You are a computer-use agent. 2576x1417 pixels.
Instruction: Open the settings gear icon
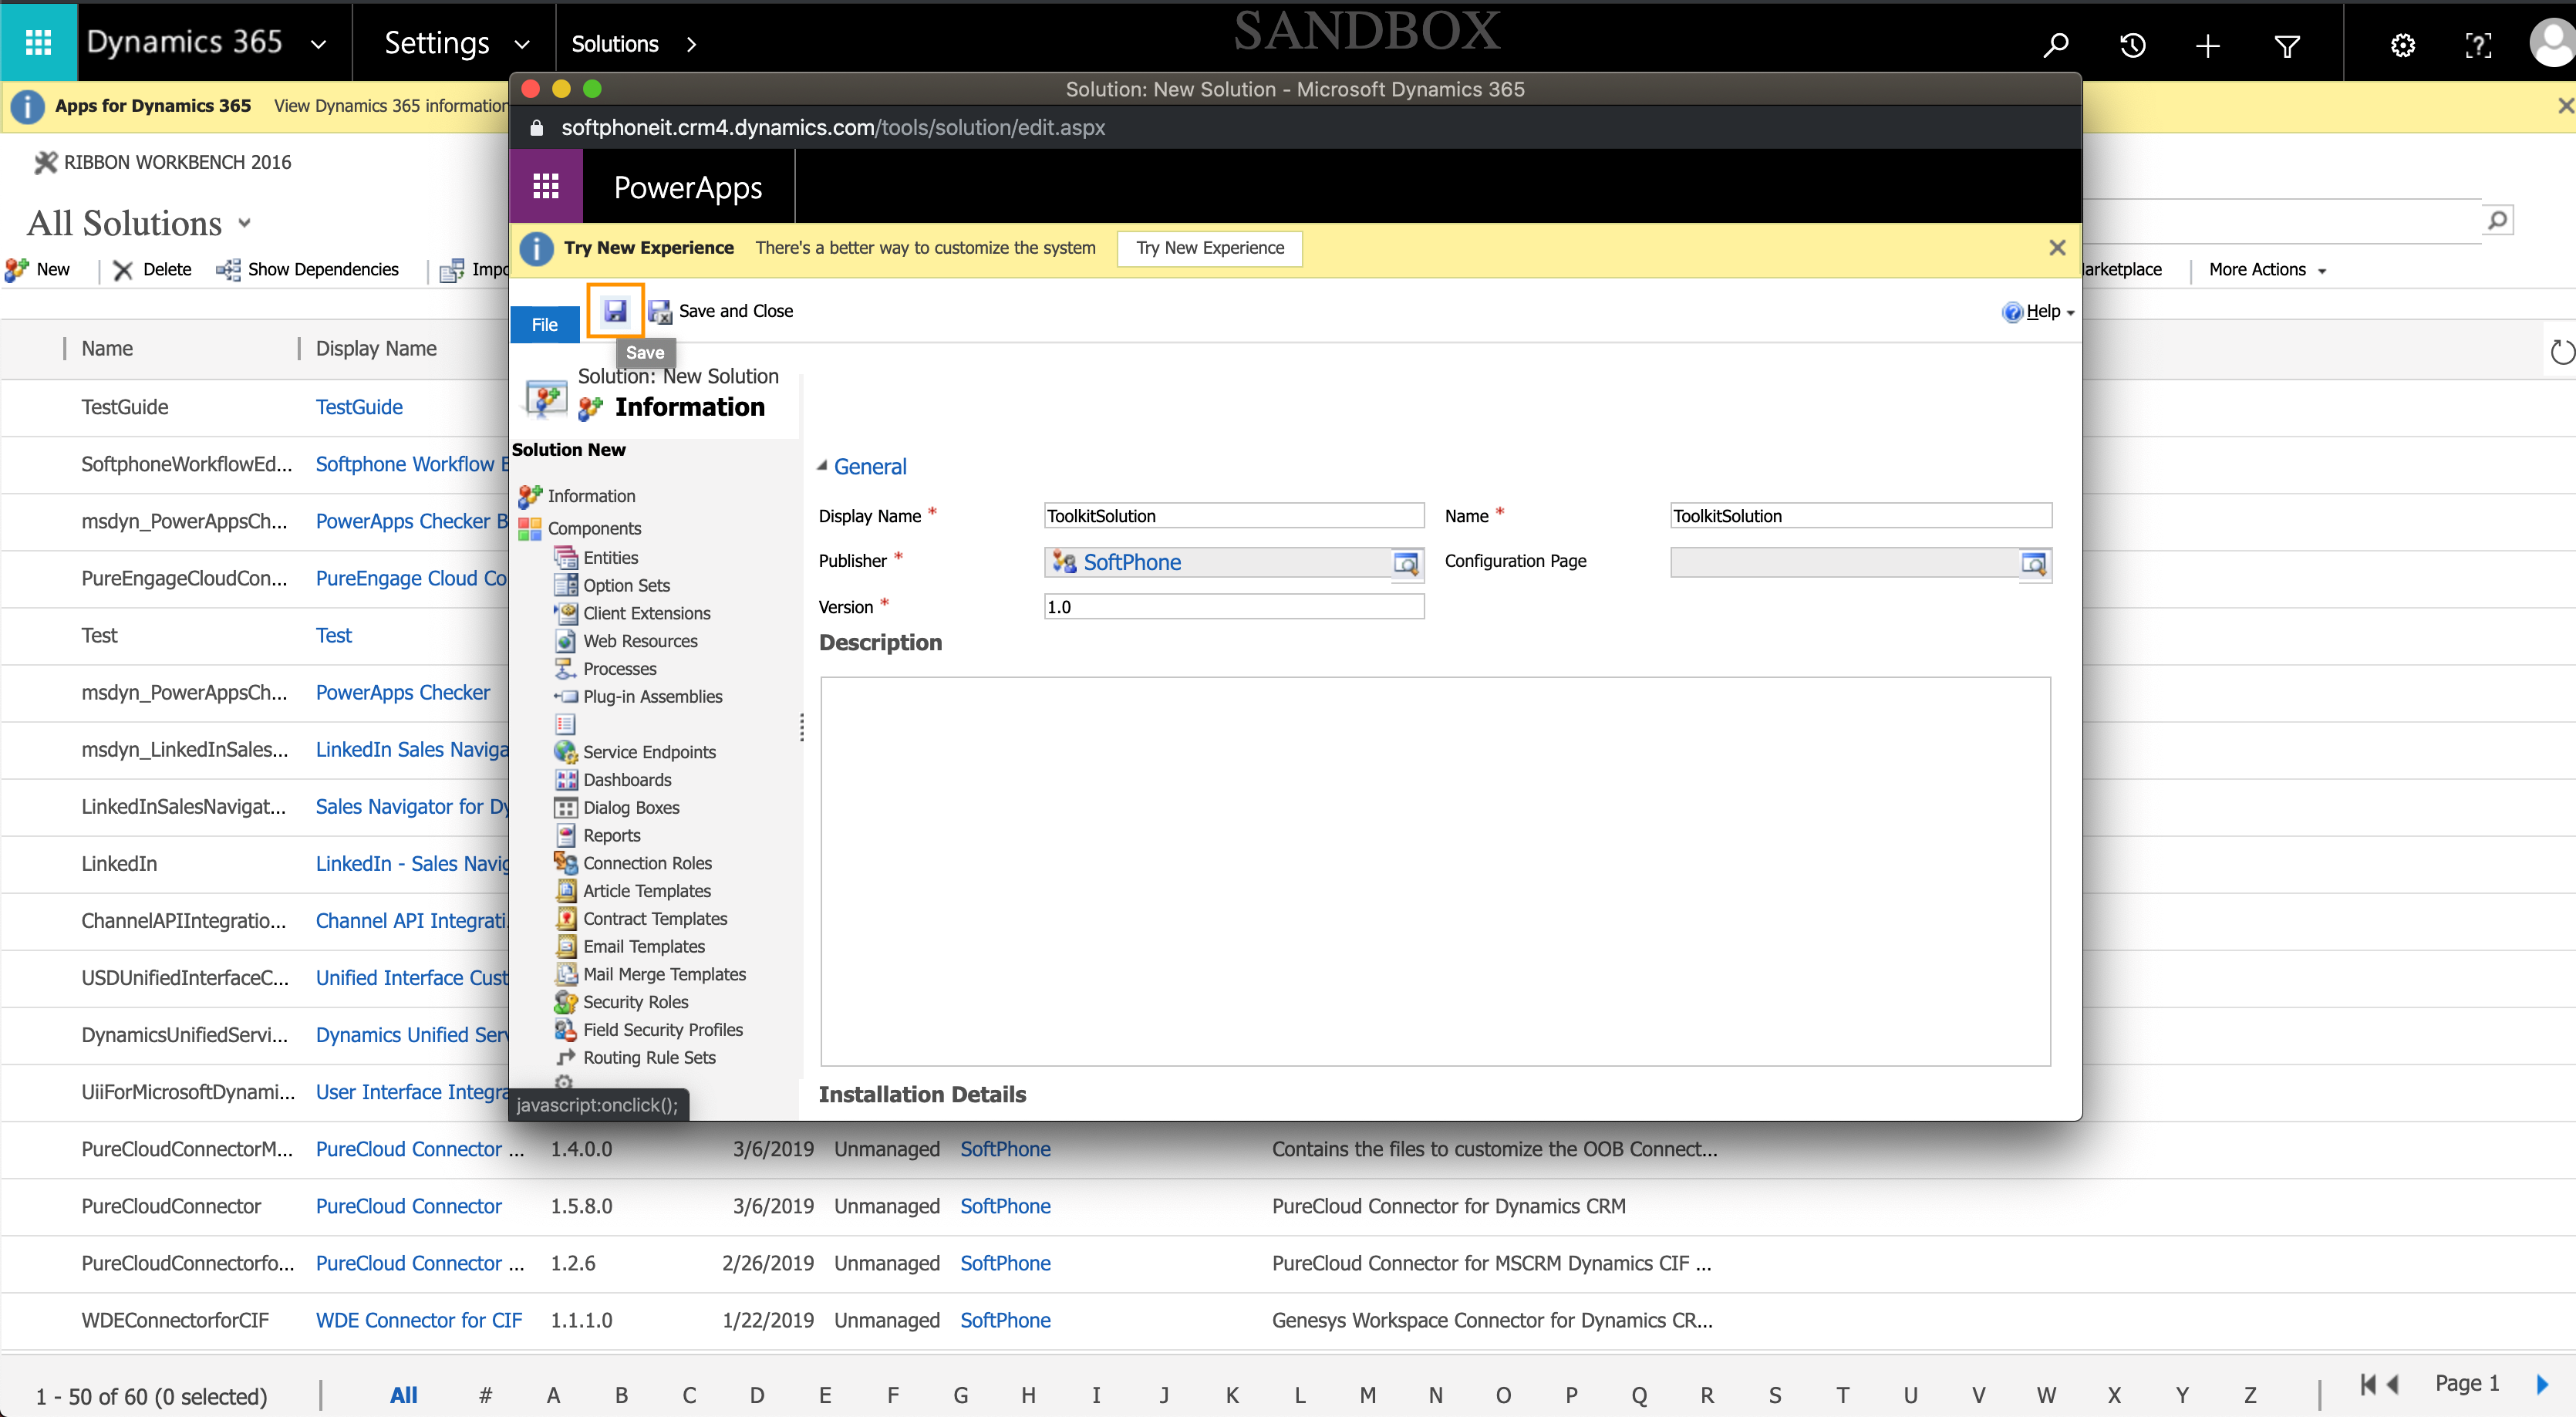2402,45
